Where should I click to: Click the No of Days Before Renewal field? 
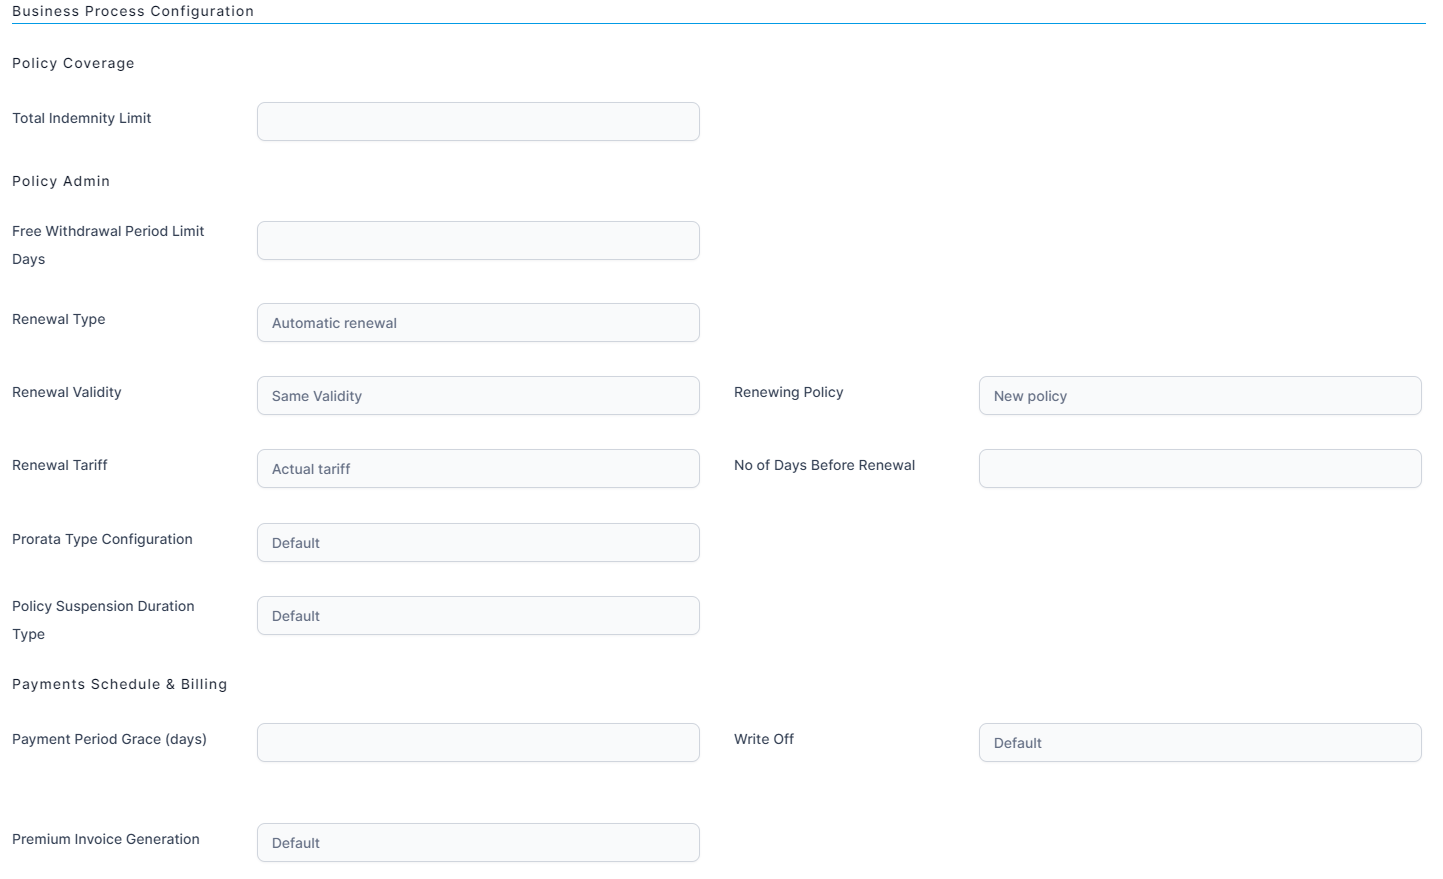1199,469
